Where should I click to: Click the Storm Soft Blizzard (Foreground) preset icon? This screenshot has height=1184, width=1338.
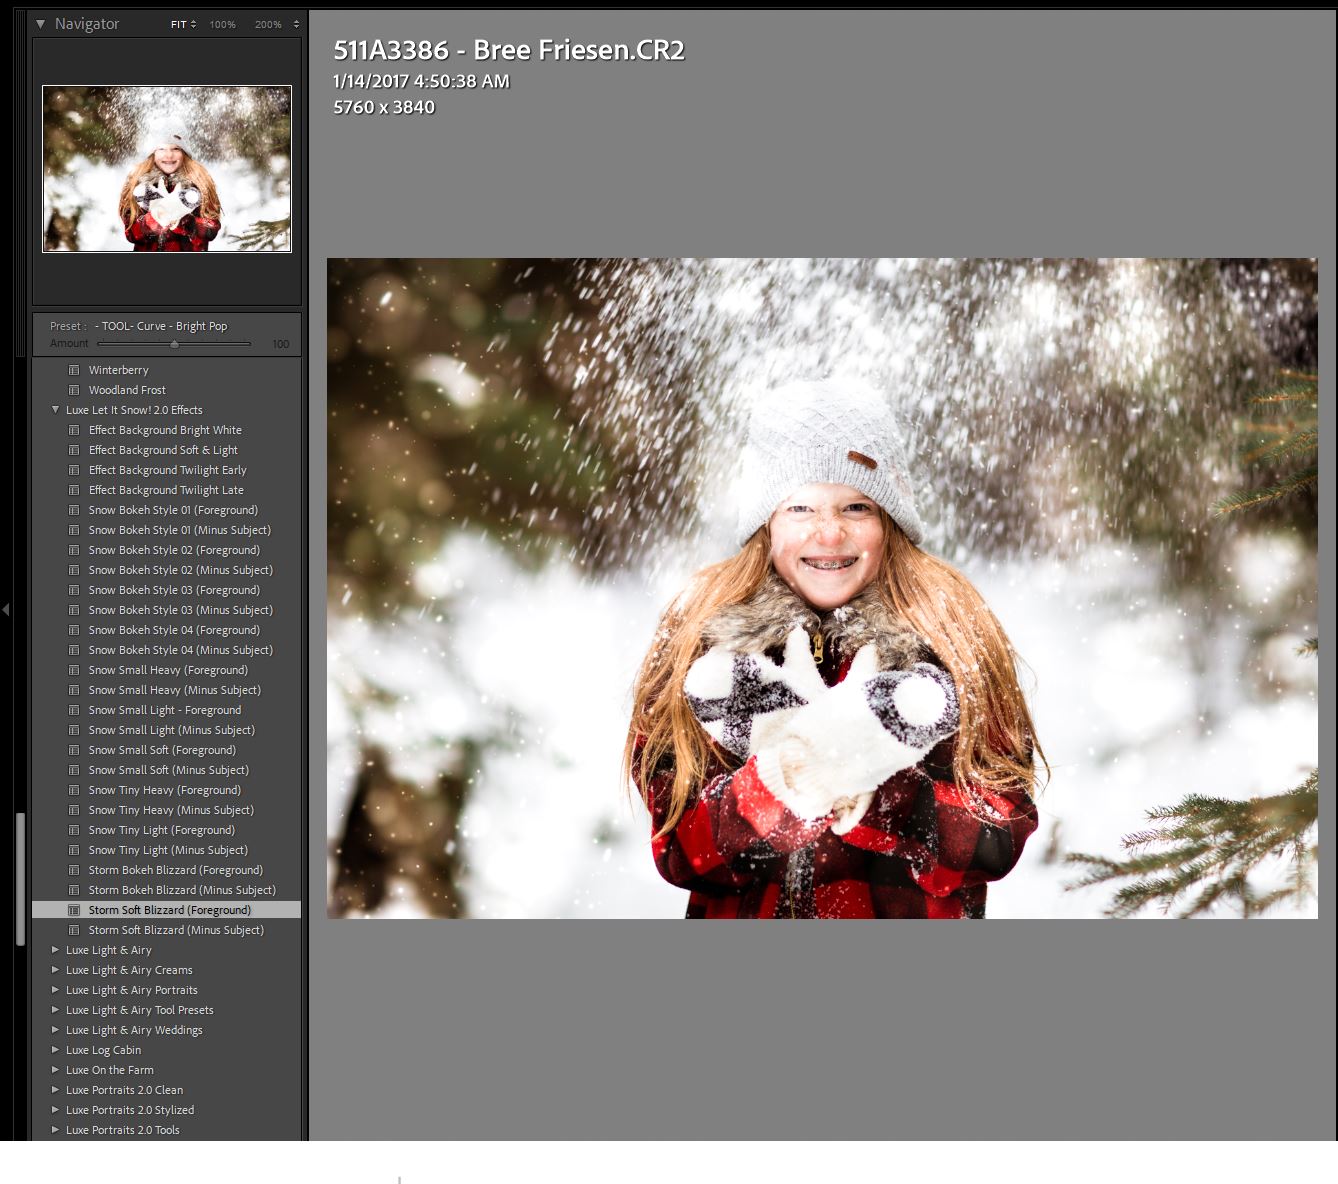pos(74,910)
